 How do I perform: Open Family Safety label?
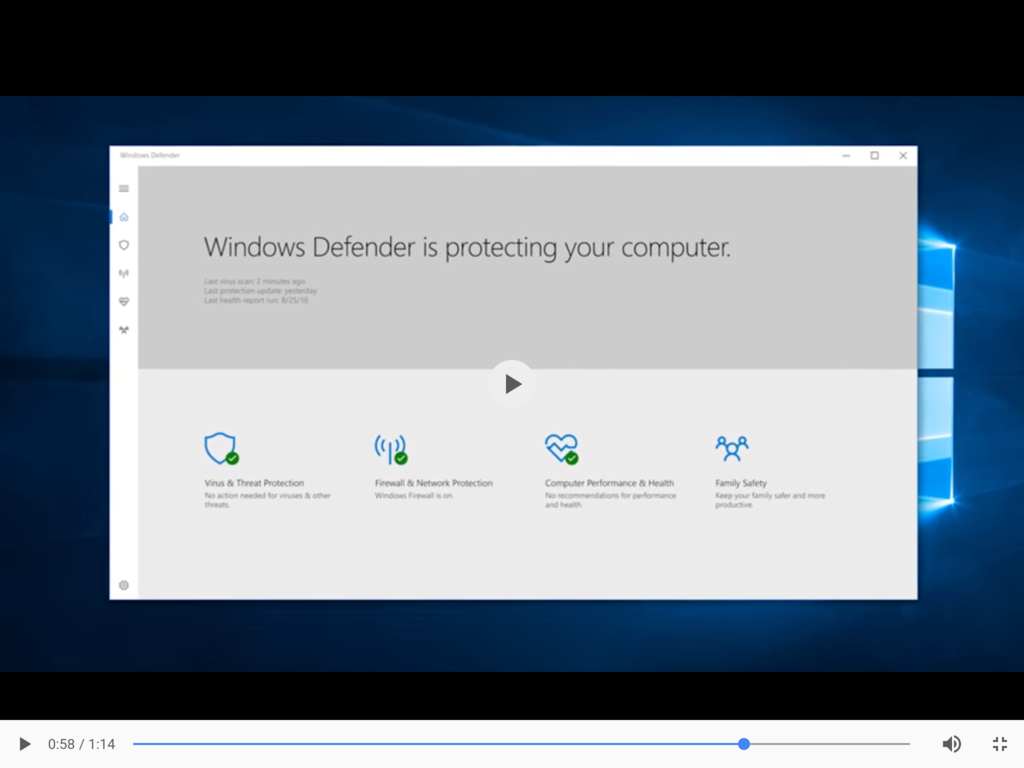tap(741, 483)
